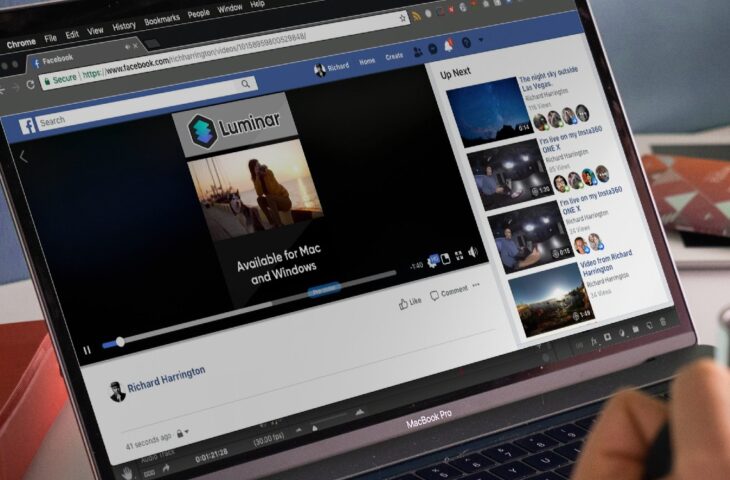This screenshot has width=730, height=480.
Task: Go back using the left chevron by video
Action: pyautogui.click(x=23, y=157)
